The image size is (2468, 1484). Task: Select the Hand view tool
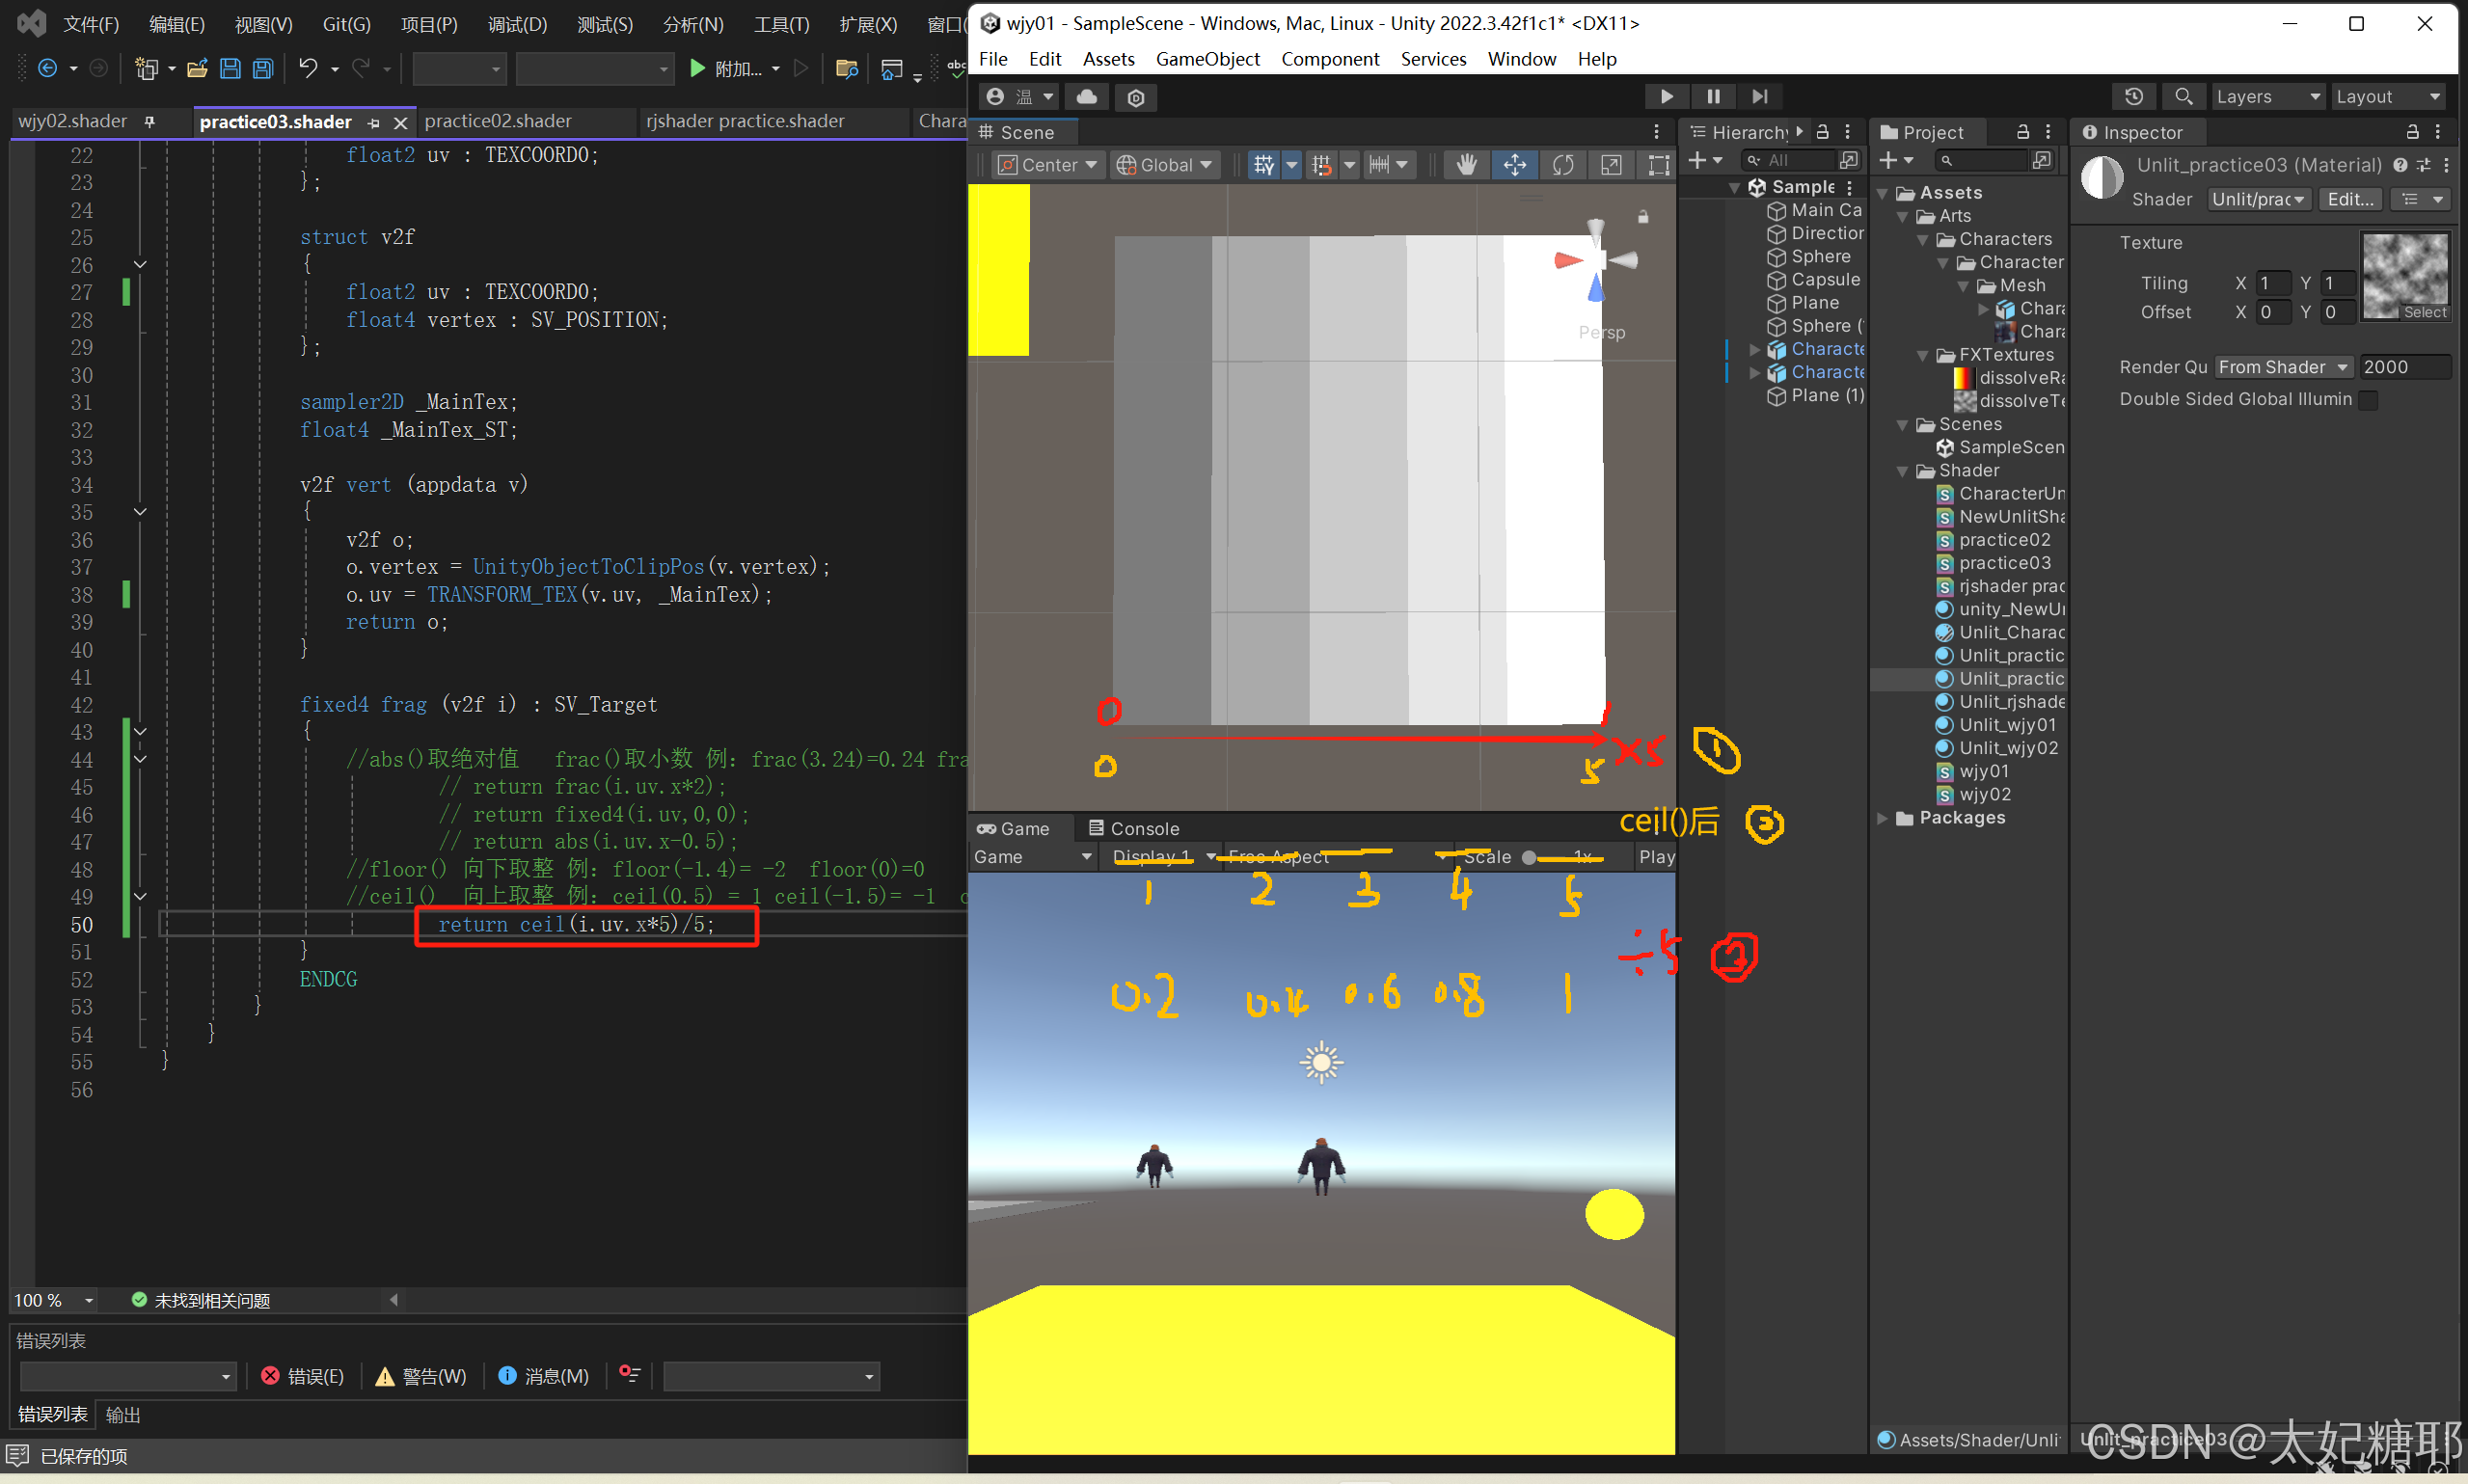1466,165
